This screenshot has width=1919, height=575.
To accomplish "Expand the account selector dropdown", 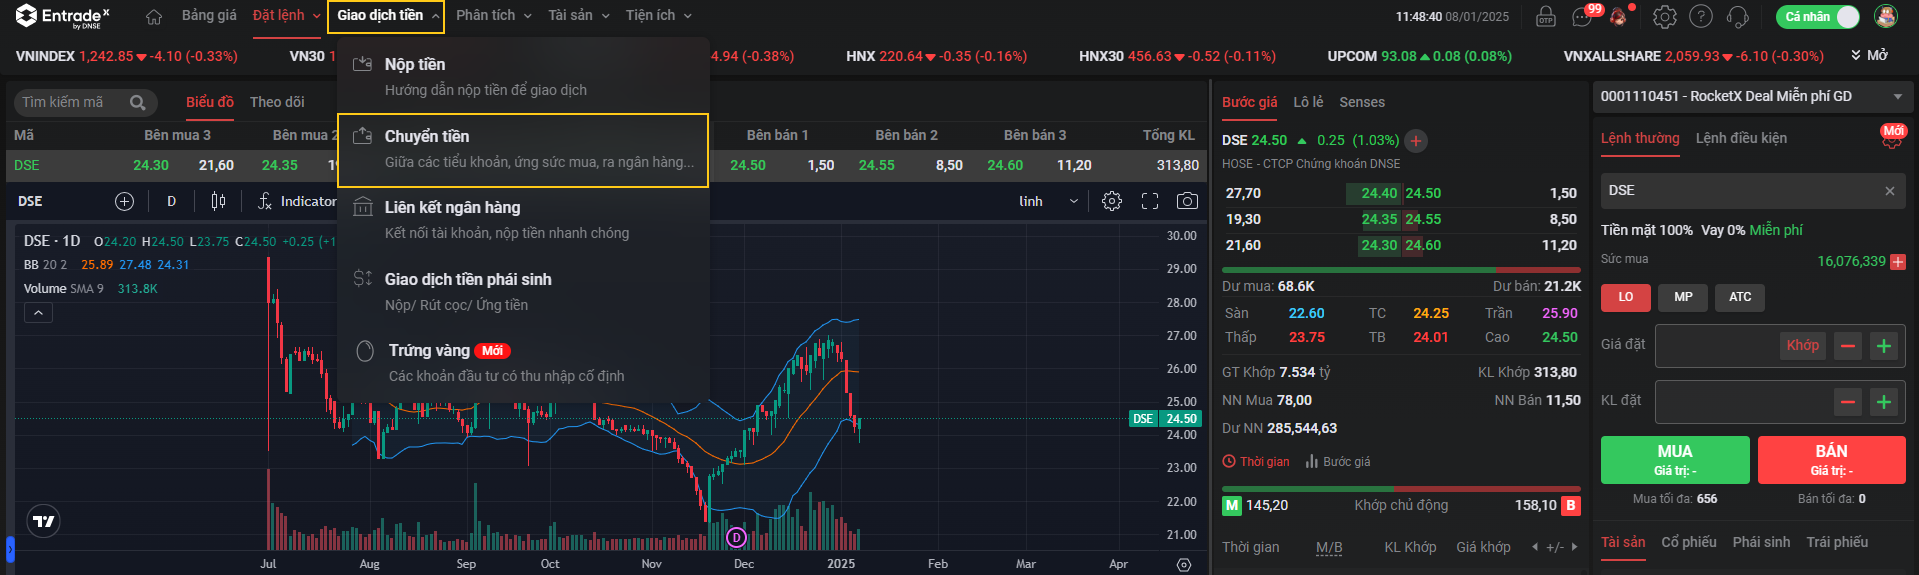I will pos(1897,97).
